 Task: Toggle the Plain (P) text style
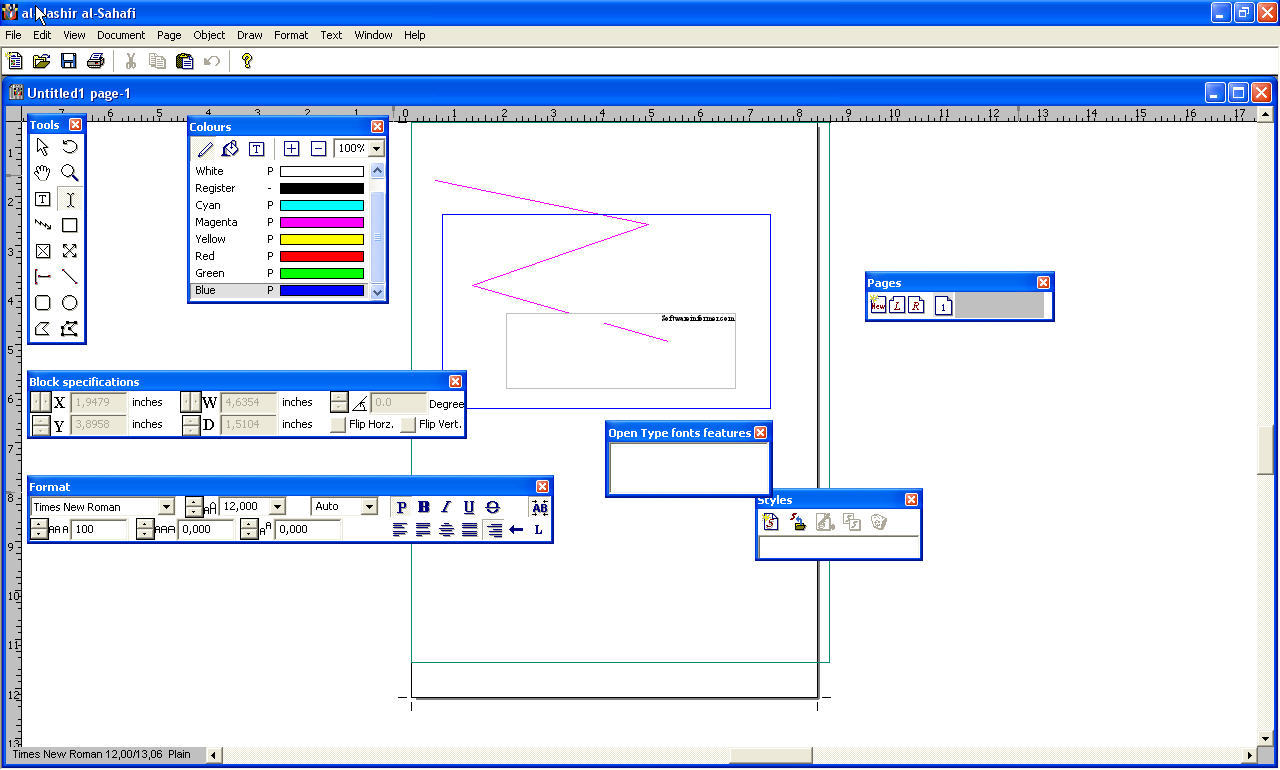click(x=401, y=507)
